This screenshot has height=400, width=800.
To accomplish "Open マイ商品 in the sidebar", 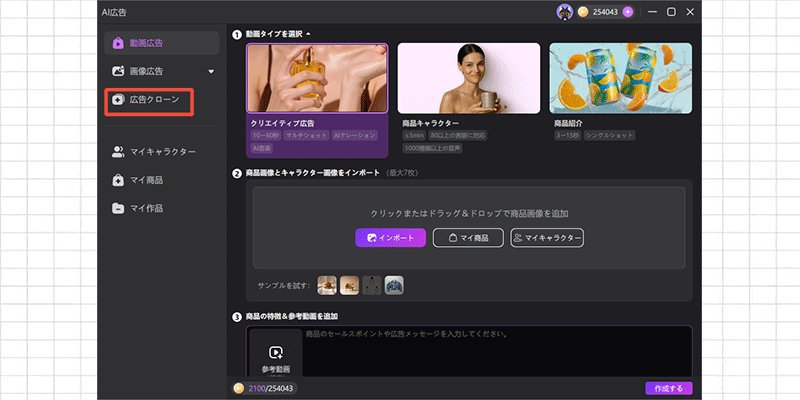I will pyautogui.click(x=138, y=180).
